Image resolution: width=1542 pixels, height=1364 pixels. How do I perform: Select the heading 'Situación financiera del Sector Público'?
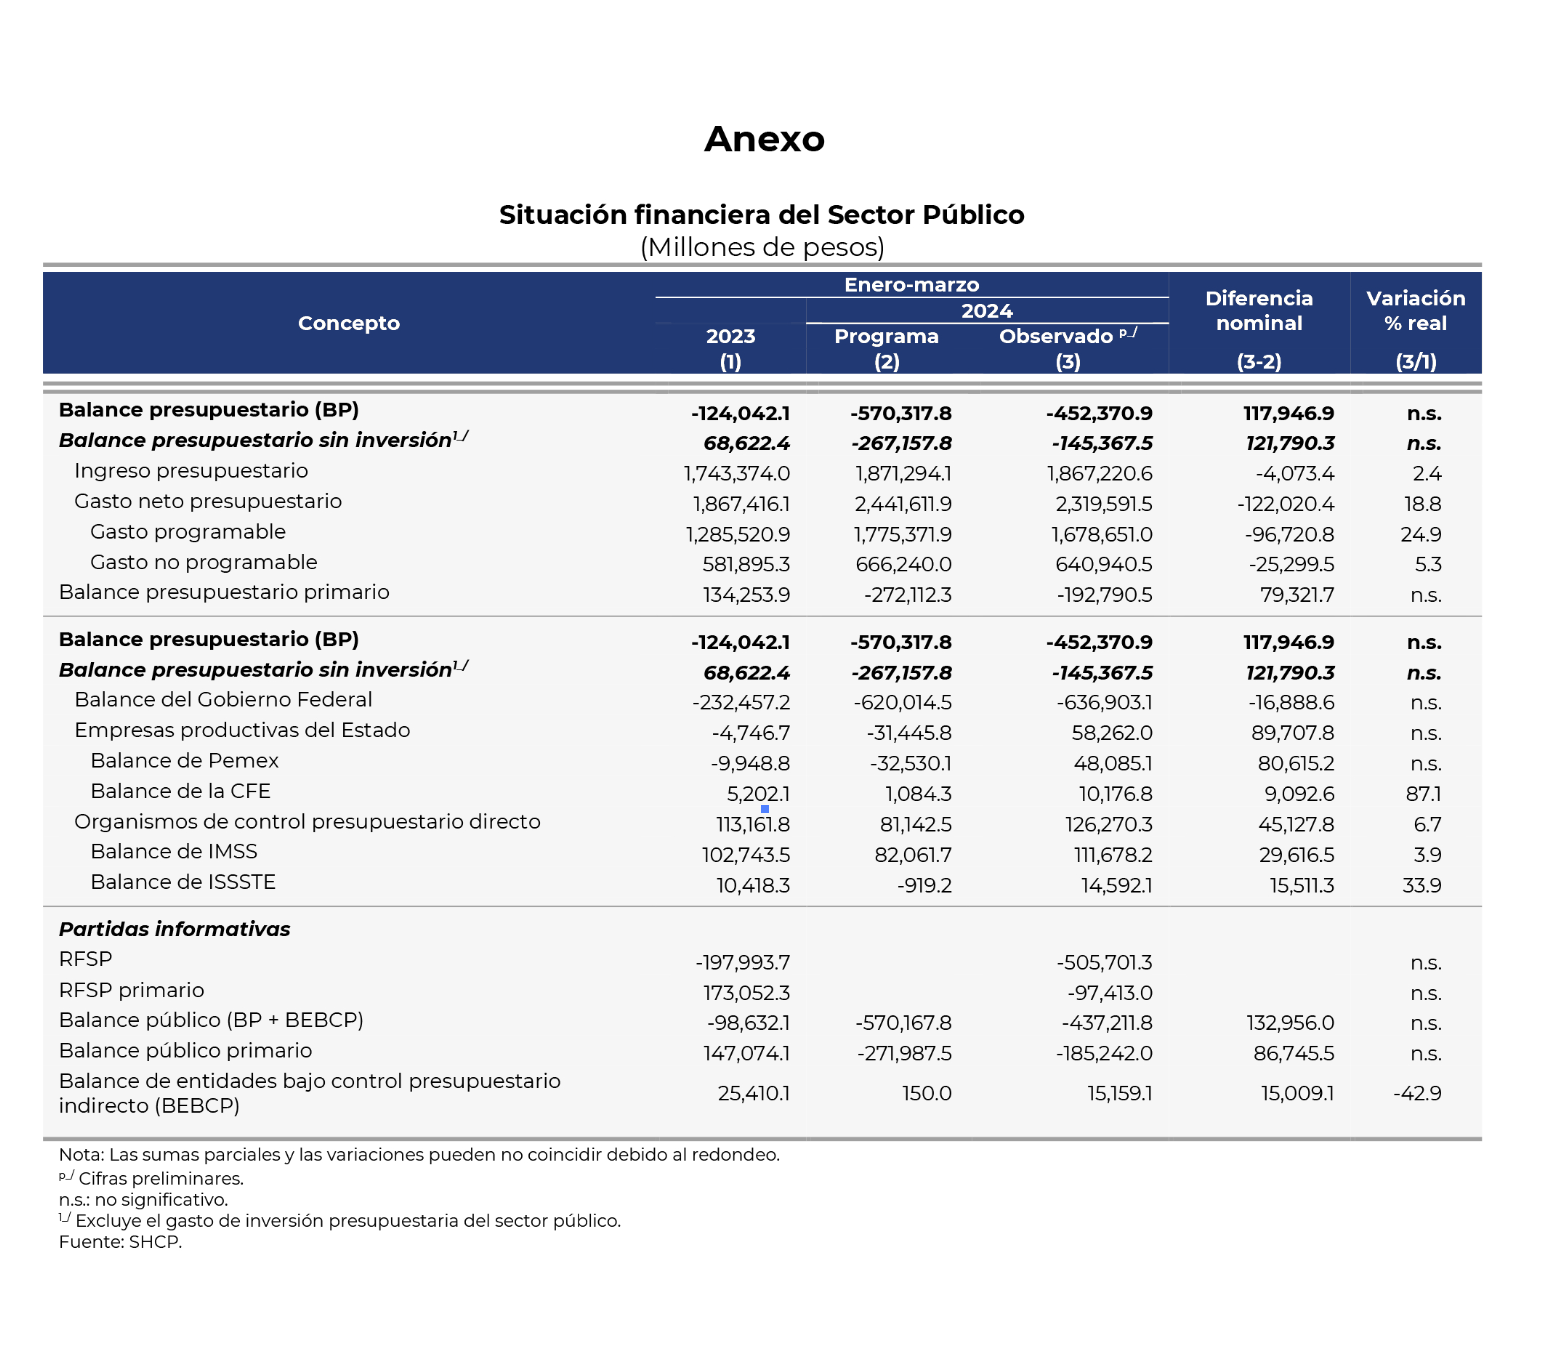pyautogui.click(x=762, y=215)
